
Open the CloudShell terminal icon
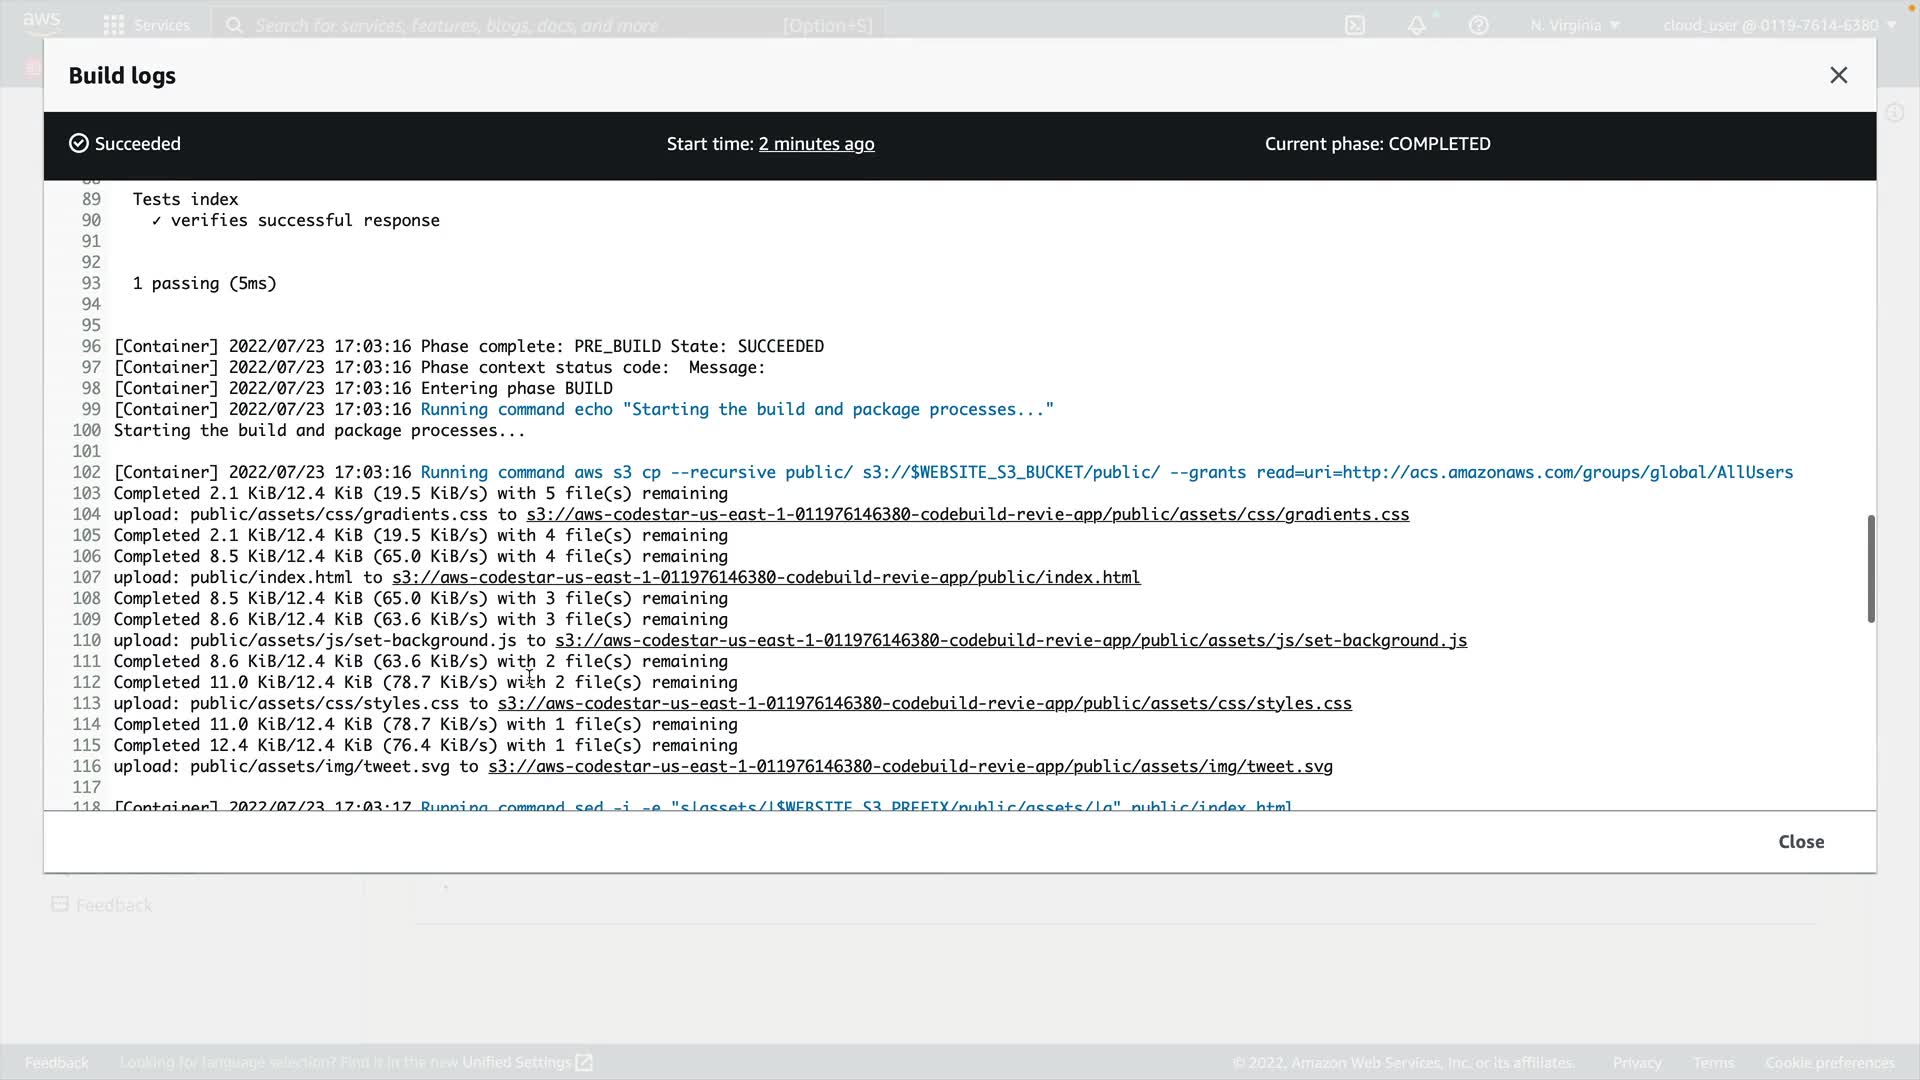(1355, 25)
